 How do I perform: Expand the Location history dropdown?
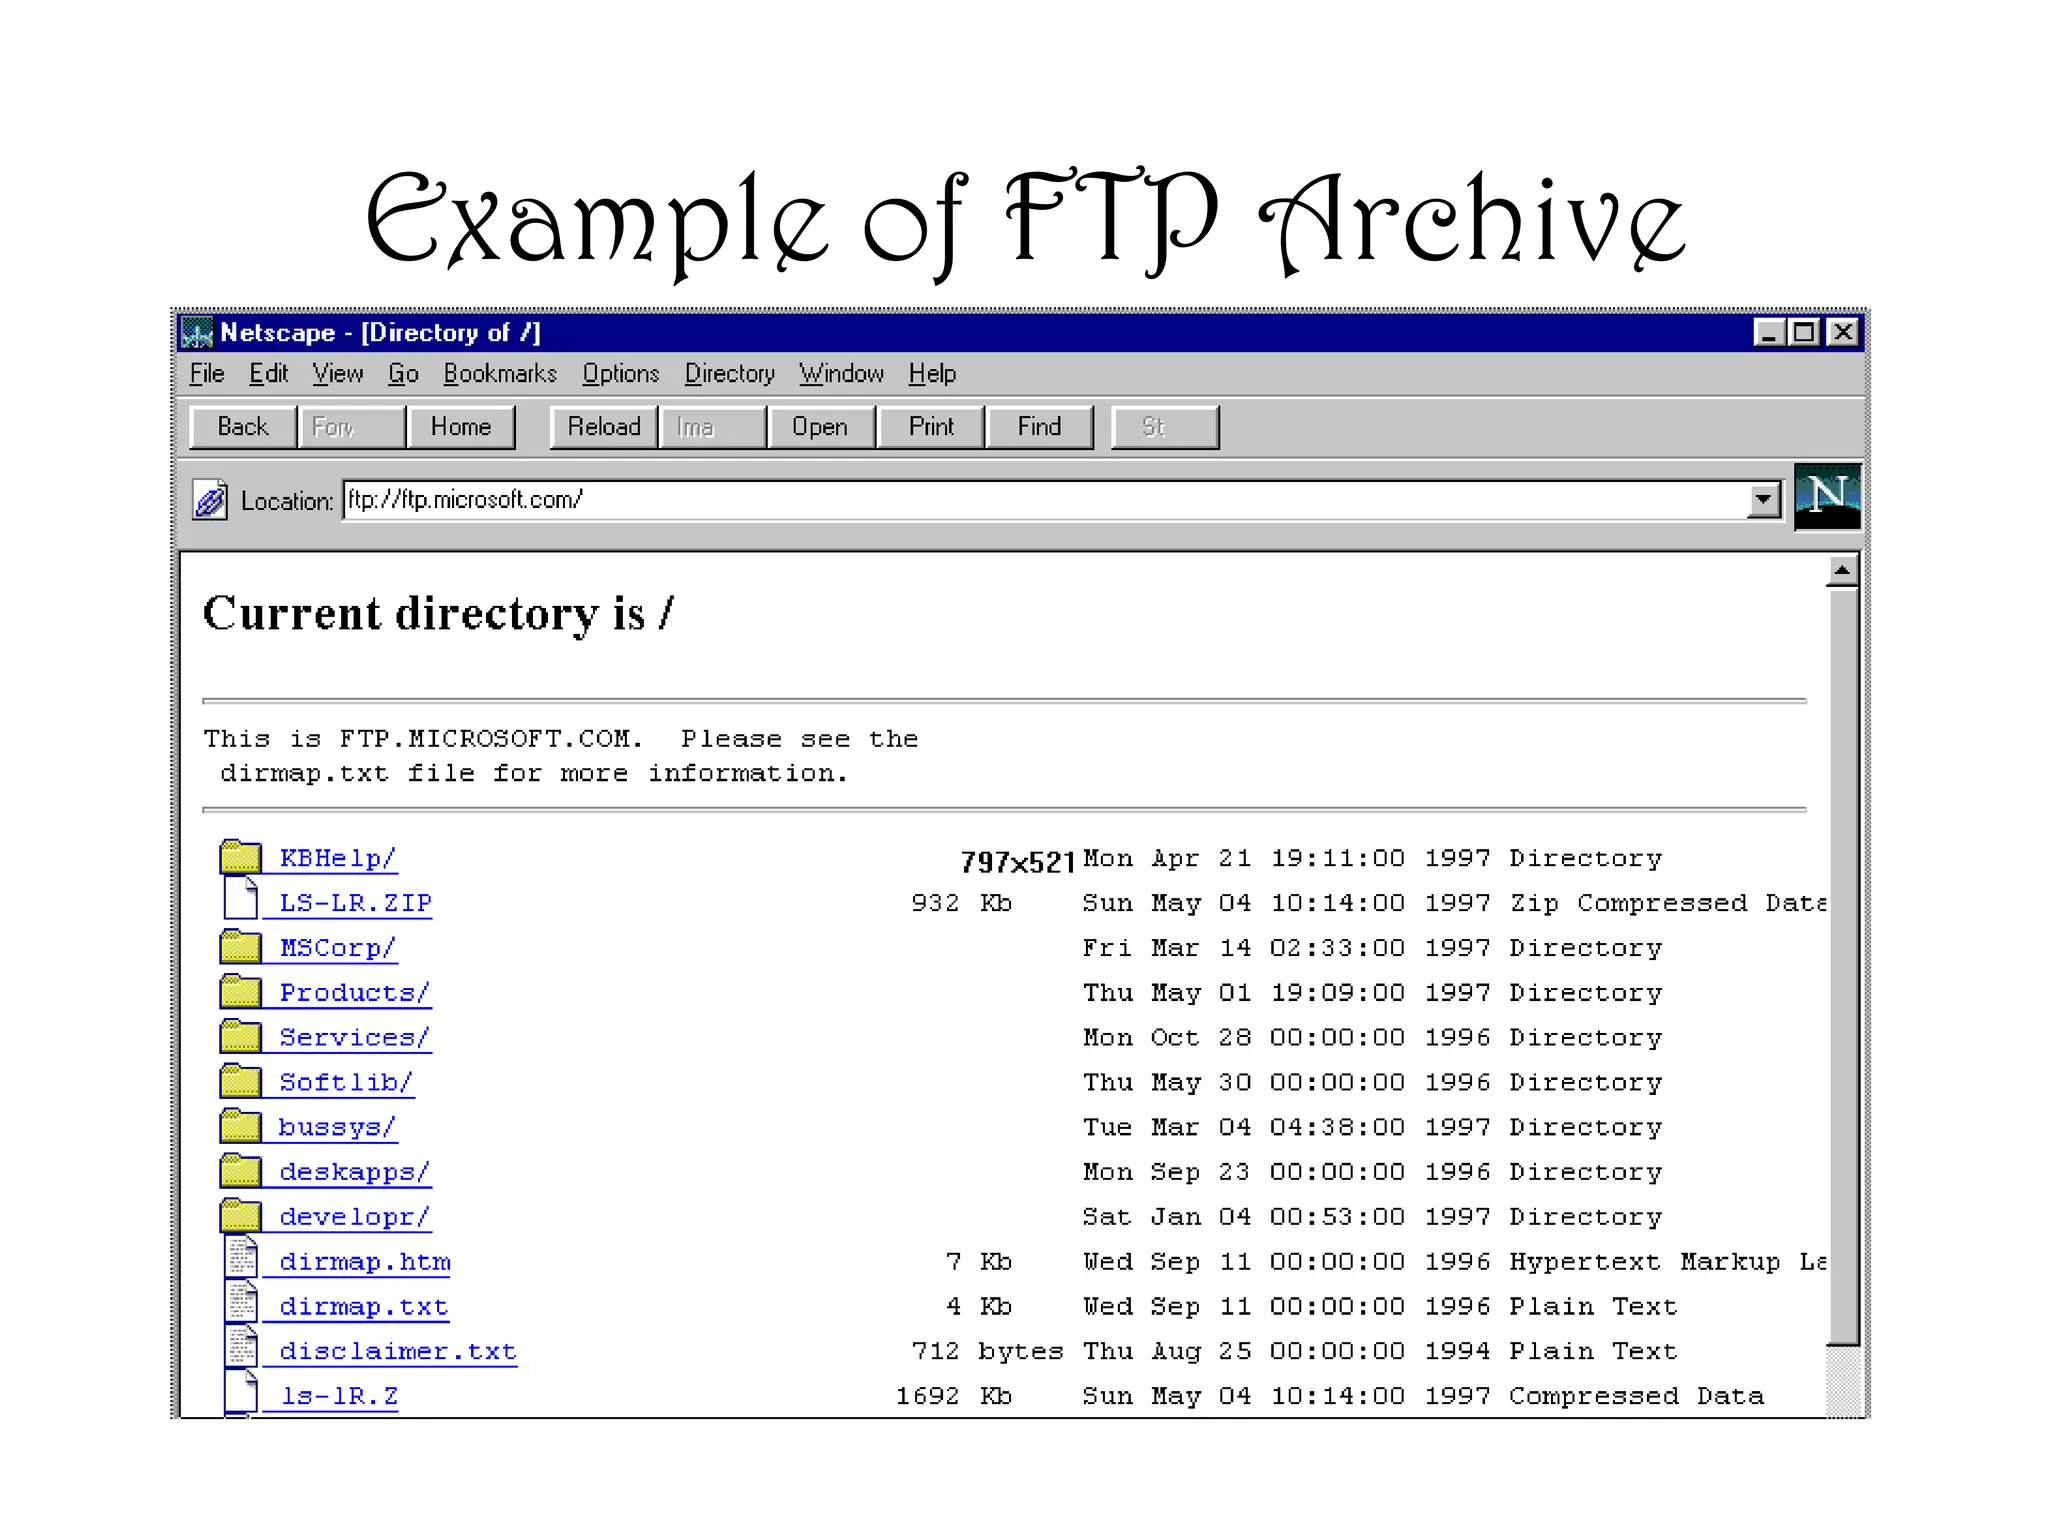[1764, 499]
